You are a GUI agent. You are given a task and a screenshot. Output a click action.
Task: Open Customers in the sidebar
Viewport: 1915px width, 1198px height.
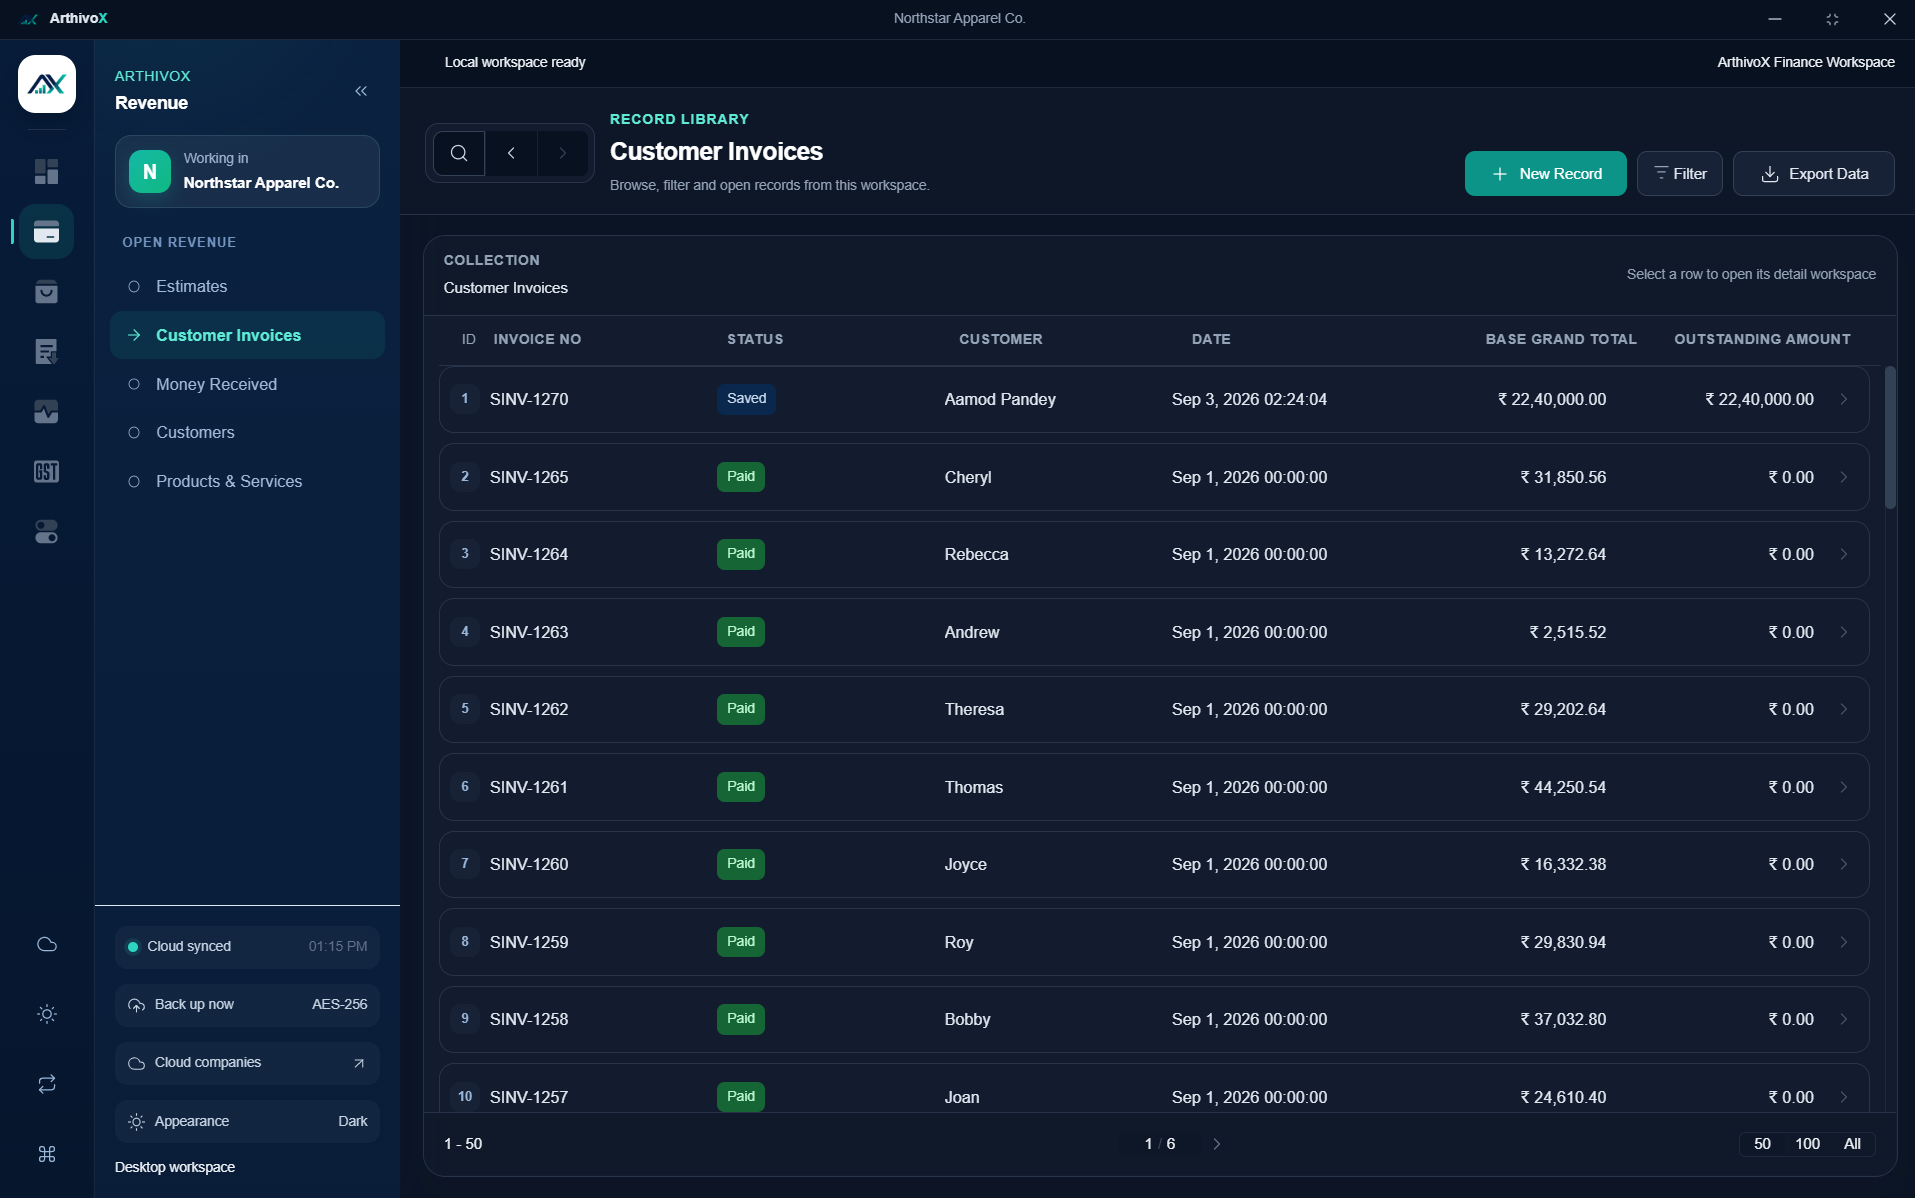[x=247, y=432]
